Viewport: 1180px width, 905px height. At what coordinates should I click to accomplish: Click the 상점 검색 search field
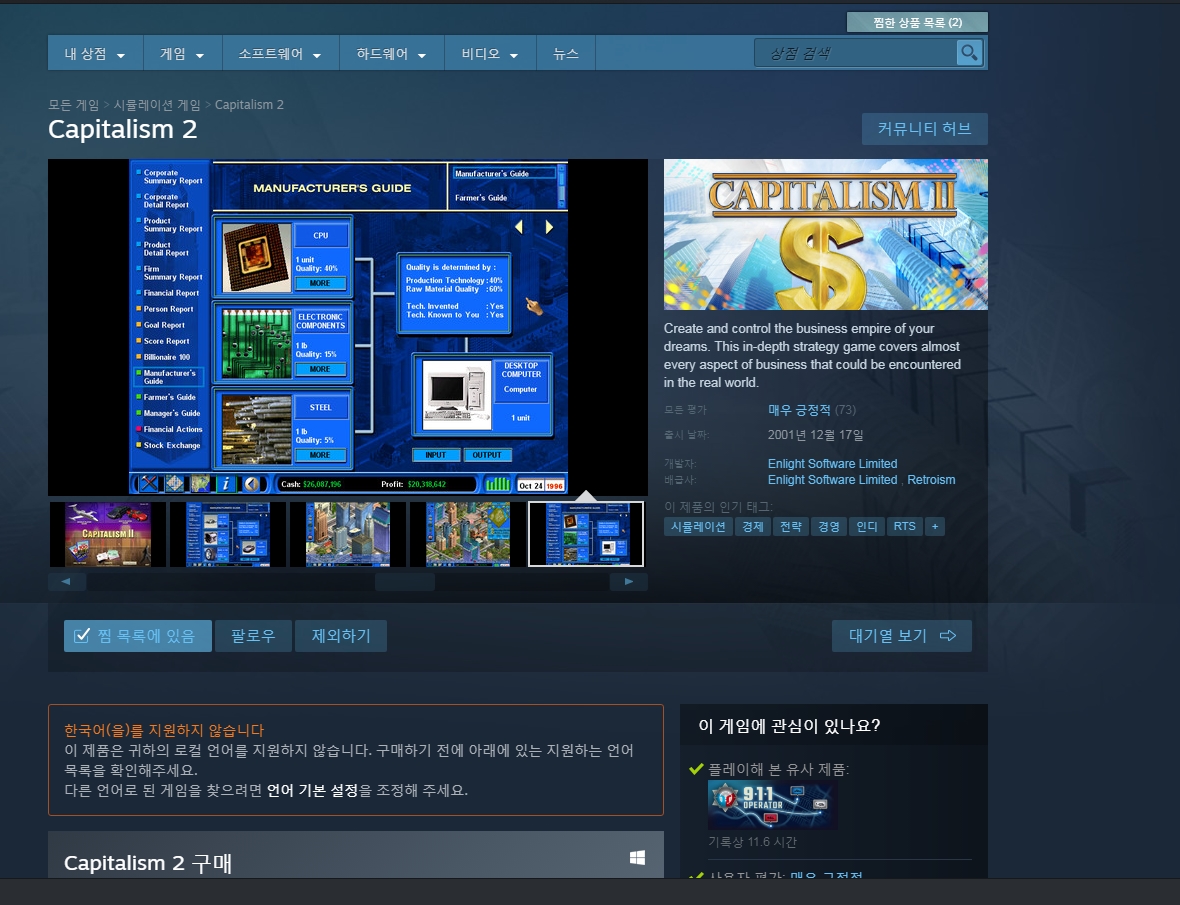[x=855, y=53]
